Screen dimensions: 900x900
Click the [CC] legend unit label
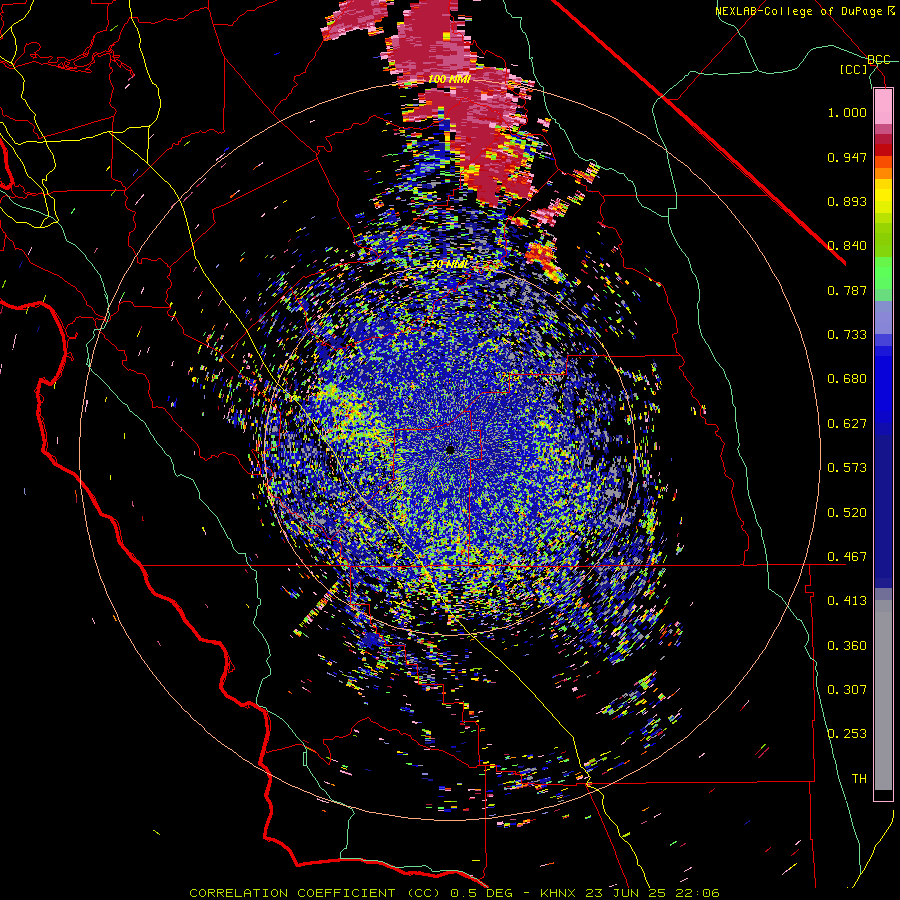tap(854, 69)
